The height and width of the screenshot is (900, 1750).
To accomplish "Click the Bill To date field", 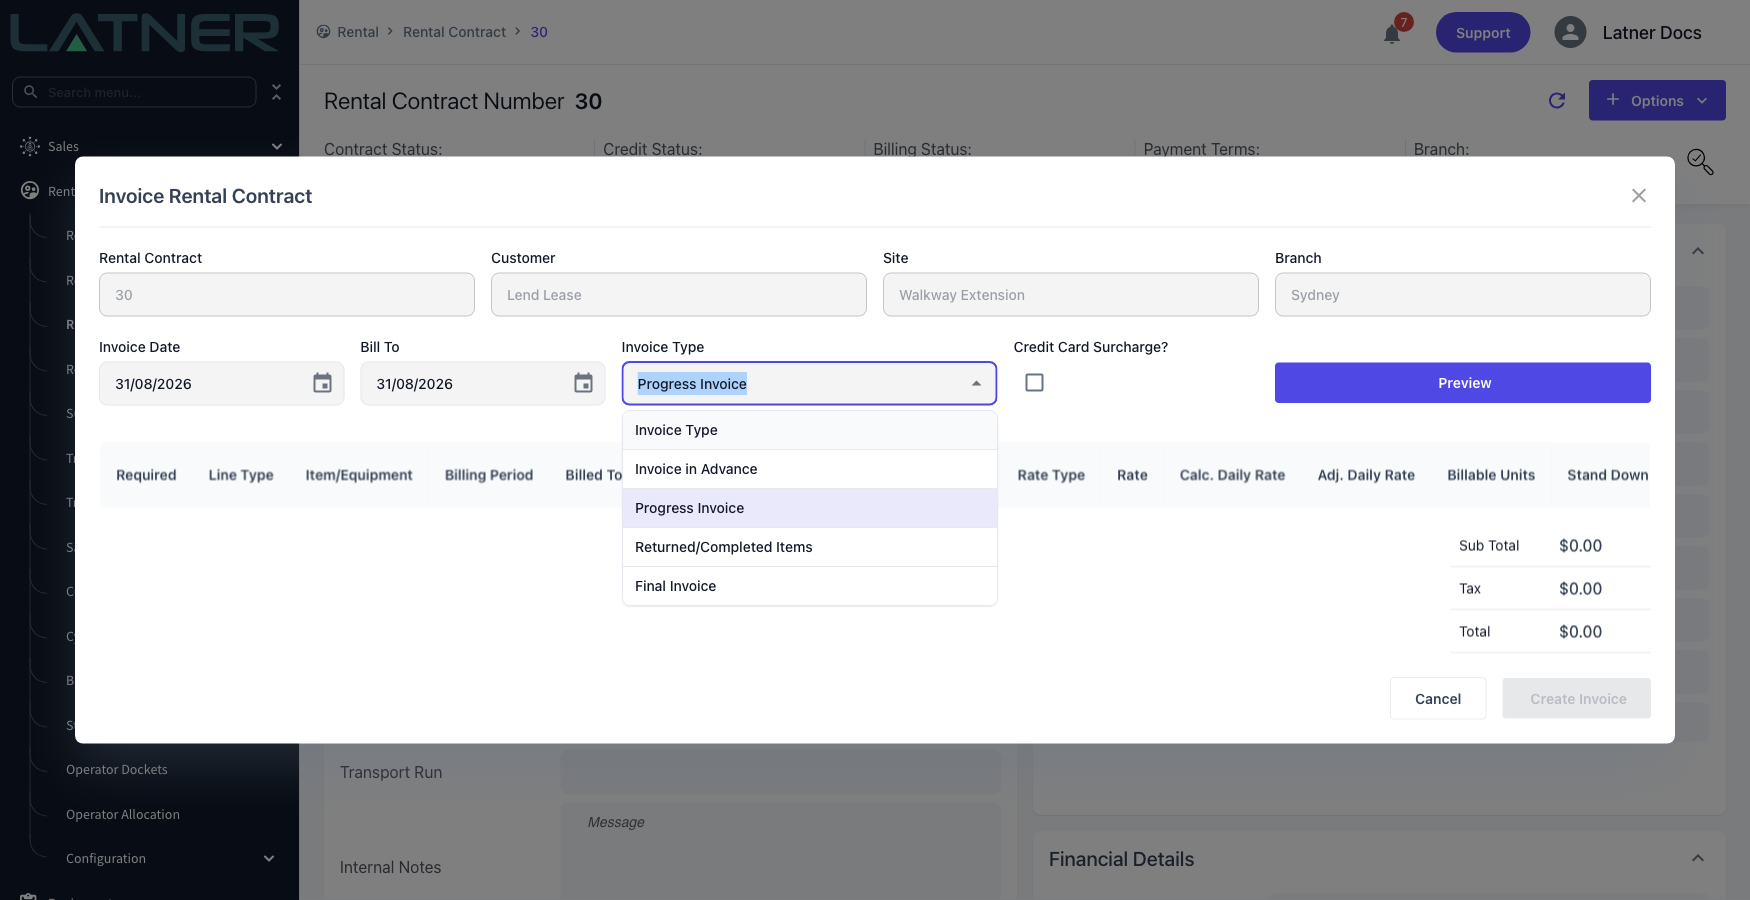I will [x=482, y=383].
